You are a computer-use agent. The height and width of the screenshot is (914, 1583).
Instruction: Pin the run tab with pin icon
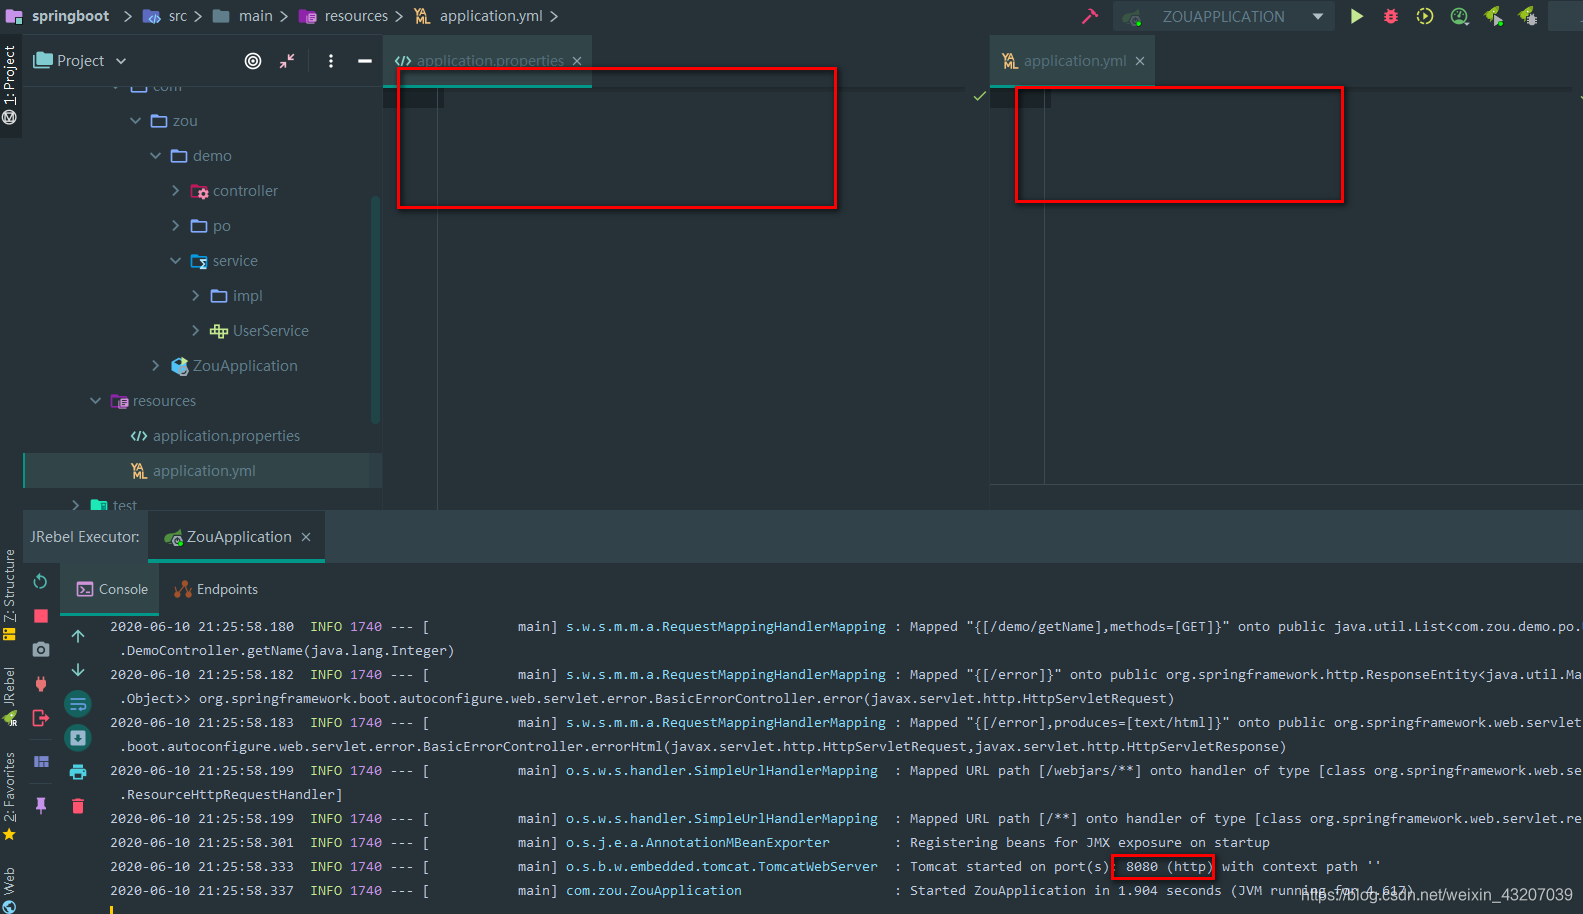click(x=41, y=806)
